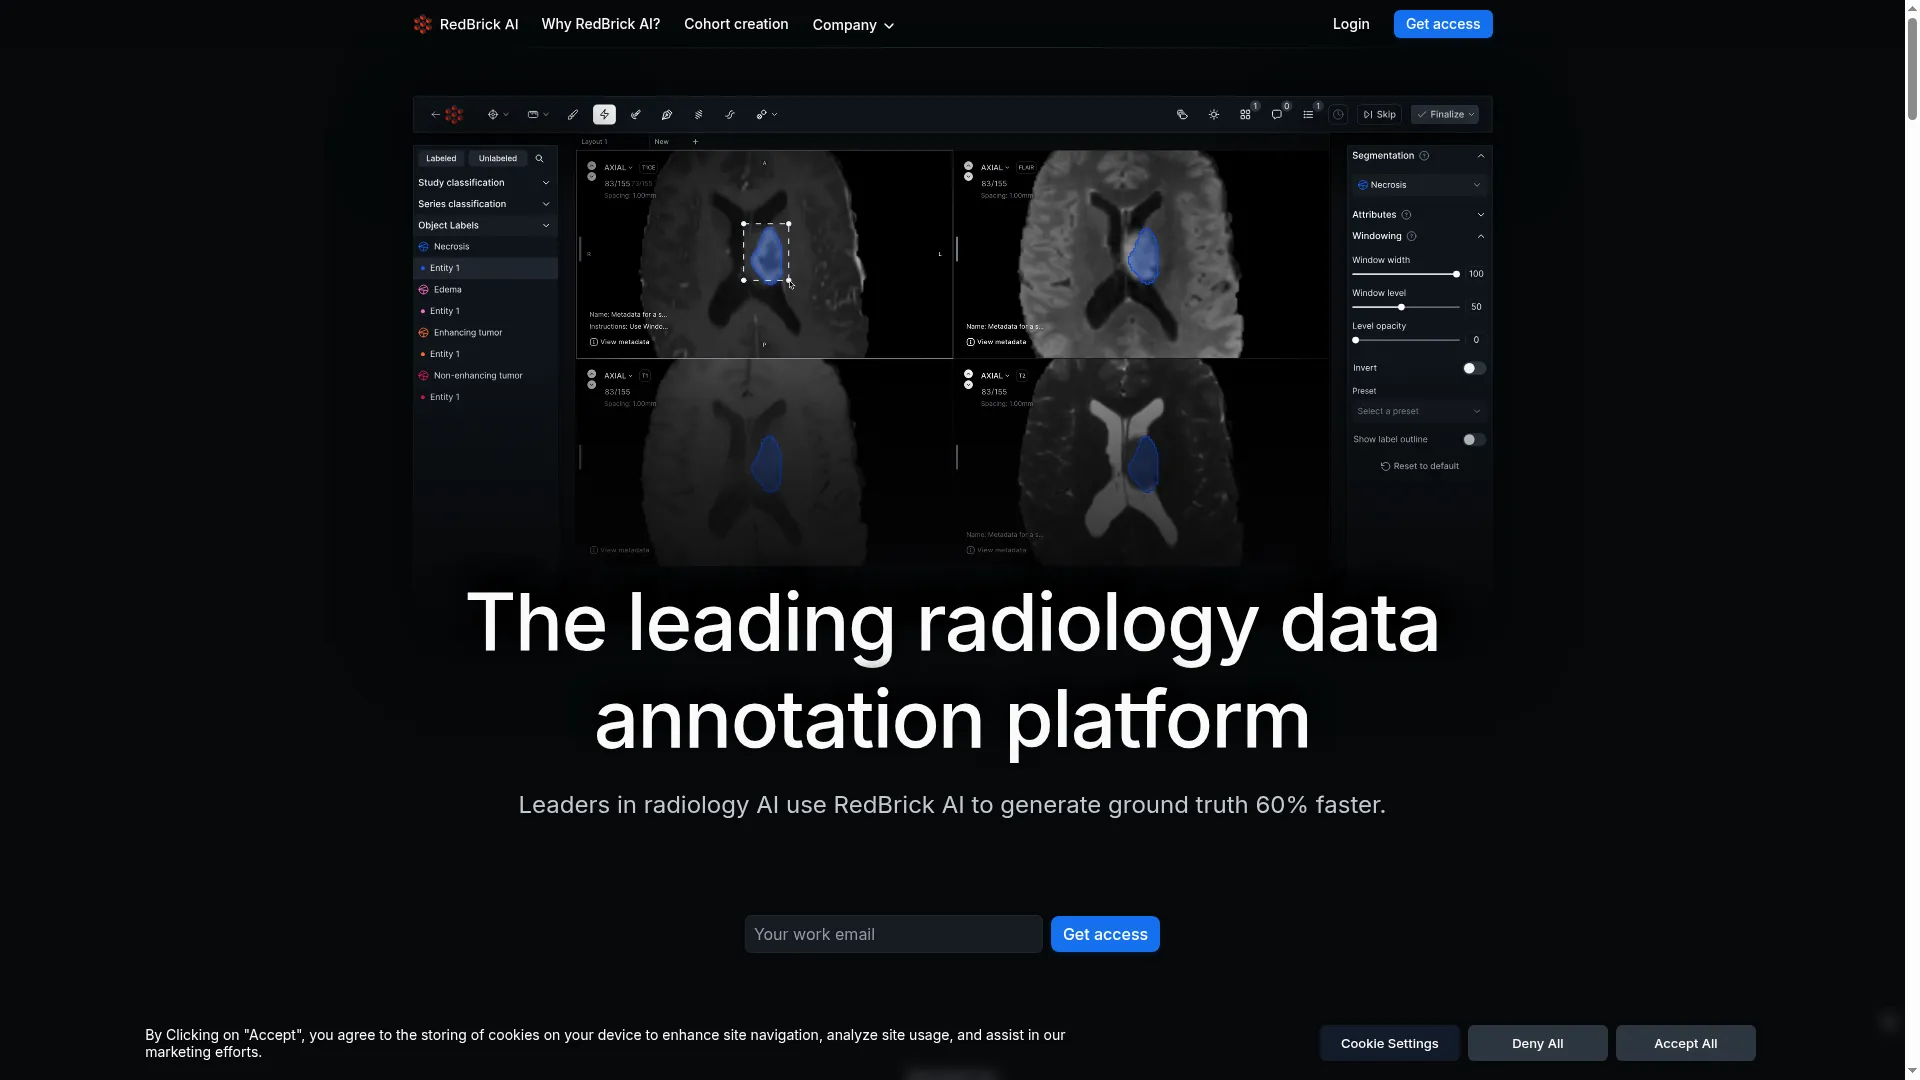The image size is (1920, 1080).
Task: Expand the Series classification section
Action: pyautogui.click(x=485, y=204)
